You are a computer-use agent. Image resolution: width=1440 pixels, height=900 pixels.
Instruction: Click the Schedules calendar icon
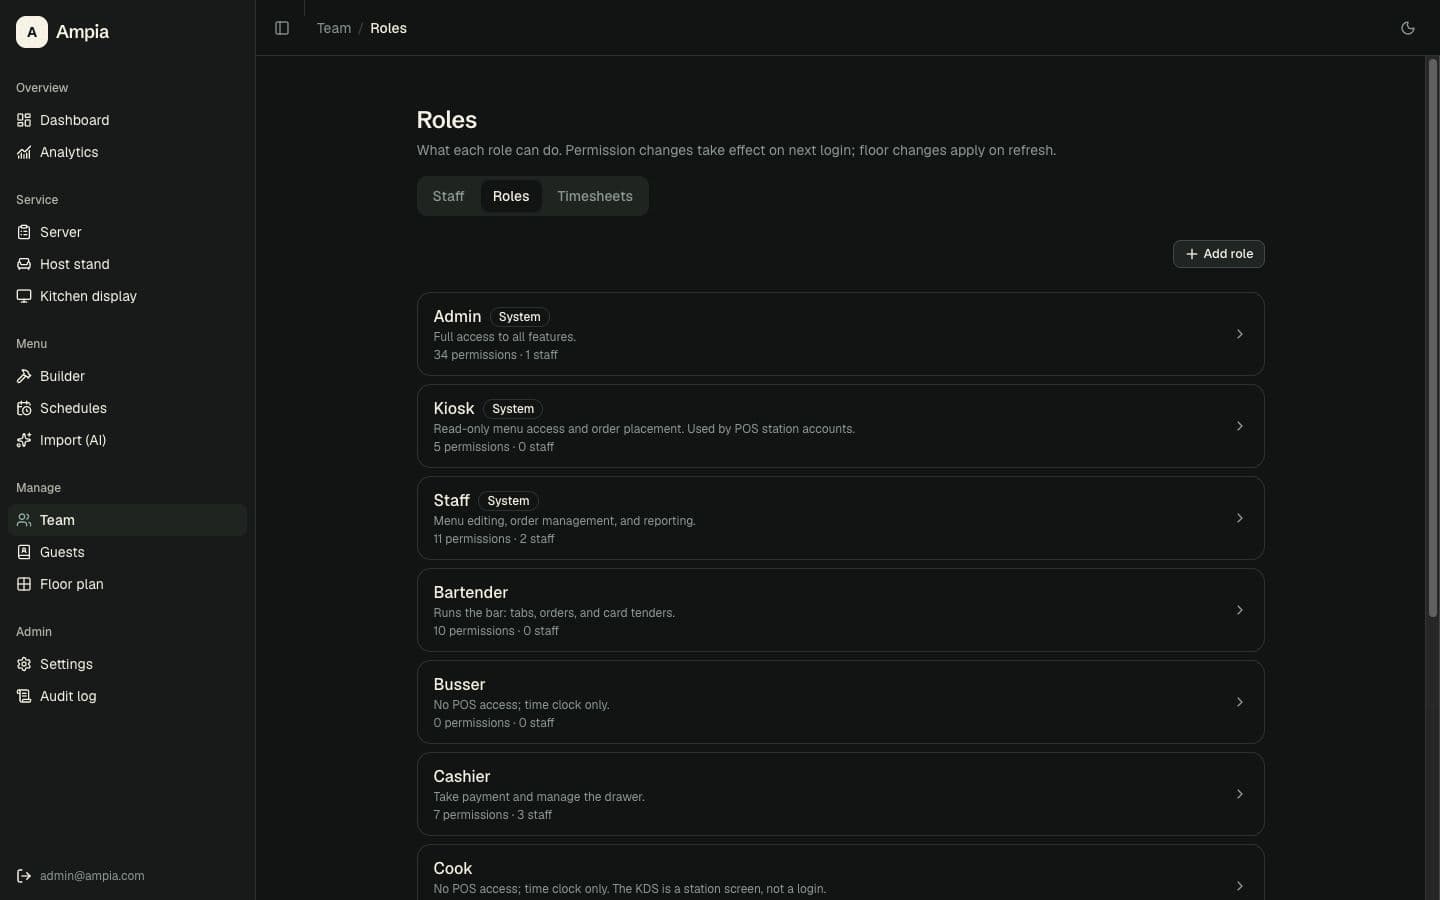click(x=24, y=408)
